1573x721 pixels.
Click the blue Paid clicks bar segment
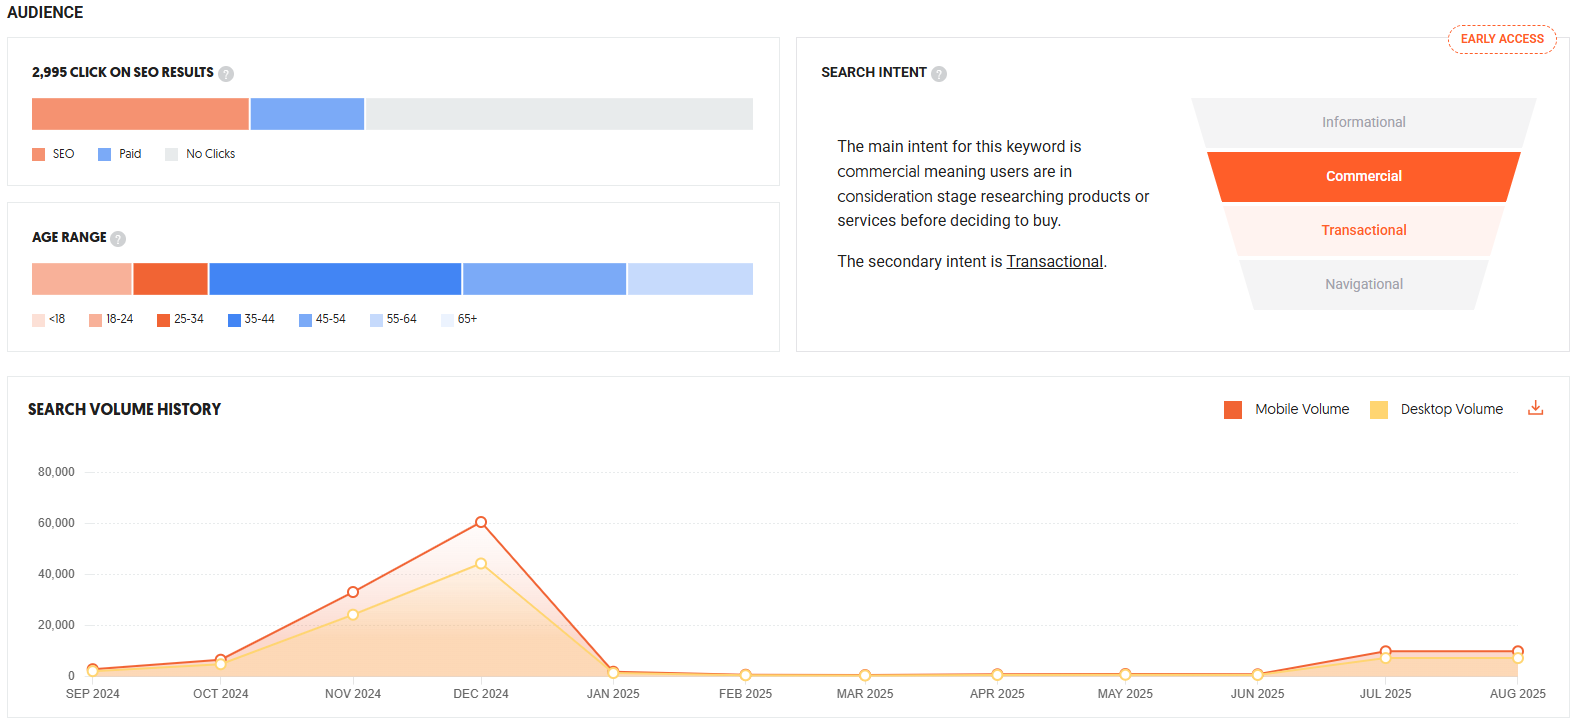307,114
